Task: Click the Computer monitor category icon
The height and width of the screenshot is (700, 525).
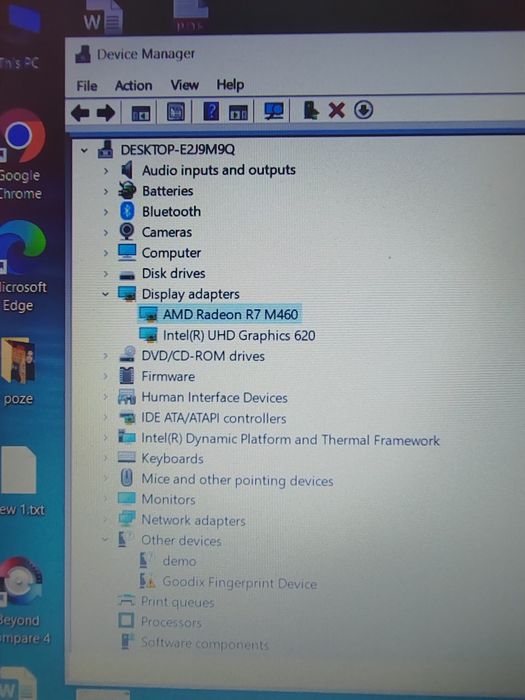Action: click(127, 252)
